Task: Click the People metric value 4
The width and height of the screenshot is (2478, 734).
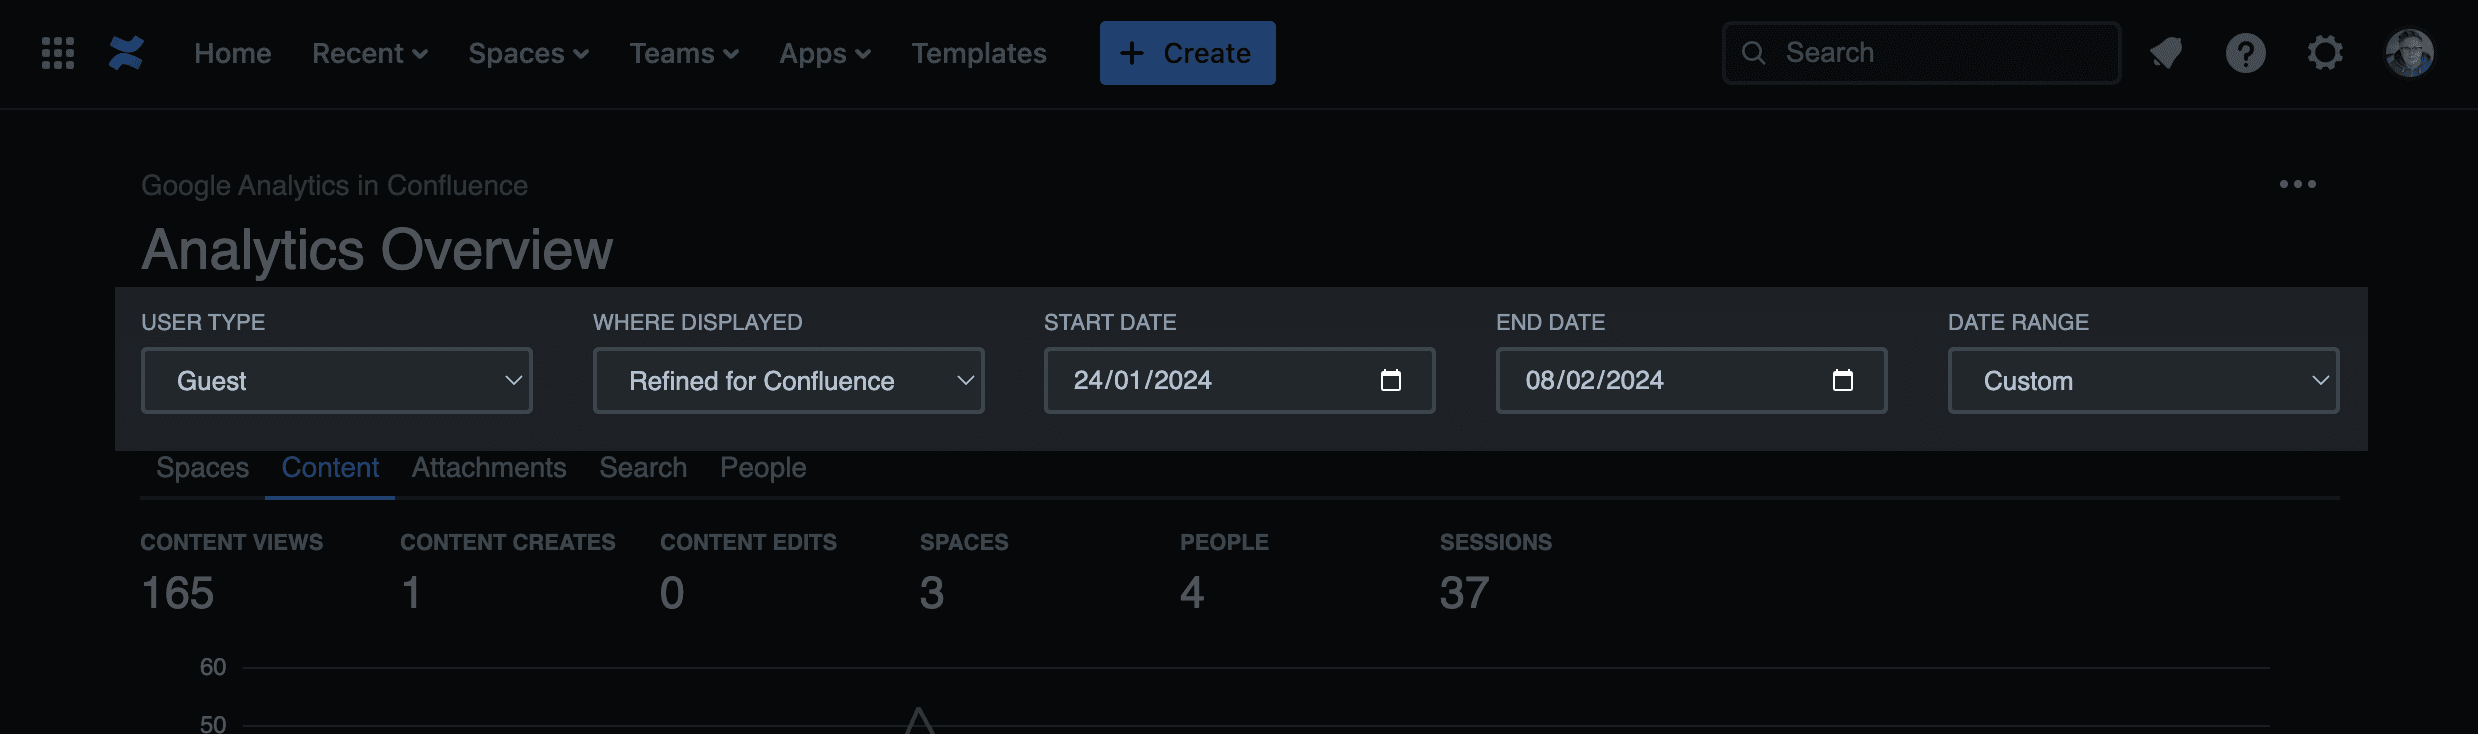Action: coord(1192,593)
